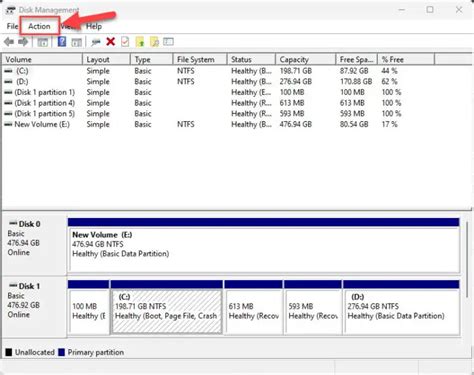Viewport: 474px width, 375px height.
Task: Click the Forward arrow toolbar icon
Action: click(x=23, y=42)
